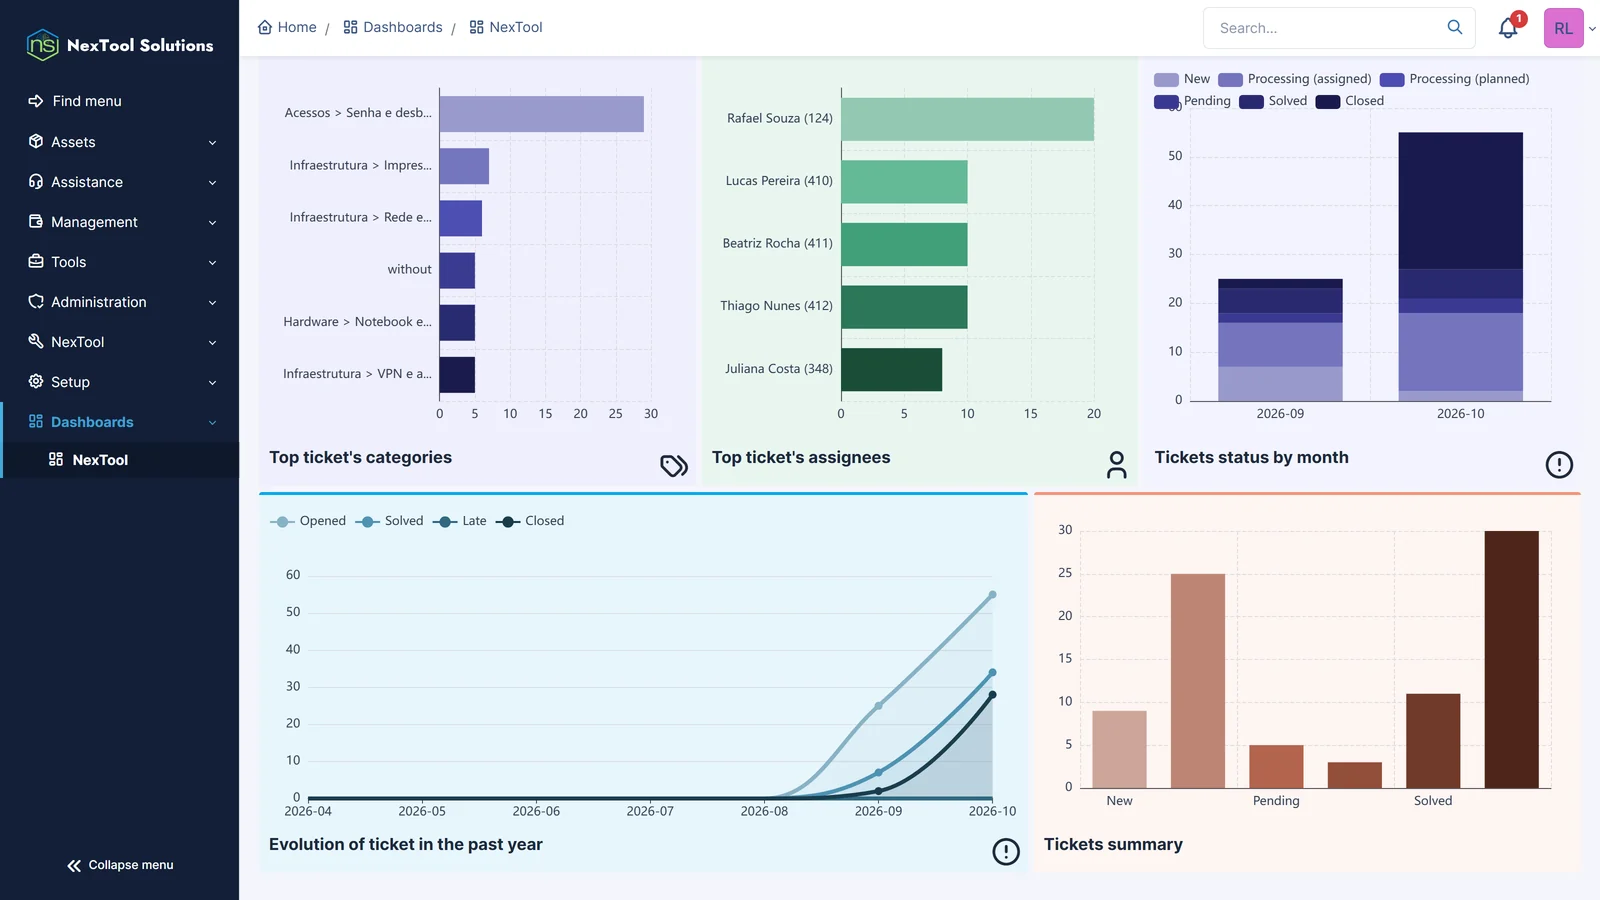Image resolution: width=1600 pixels, height=900 pixels.
Task: Click the NexTool Solutions logo
Action: pos(120,45)
